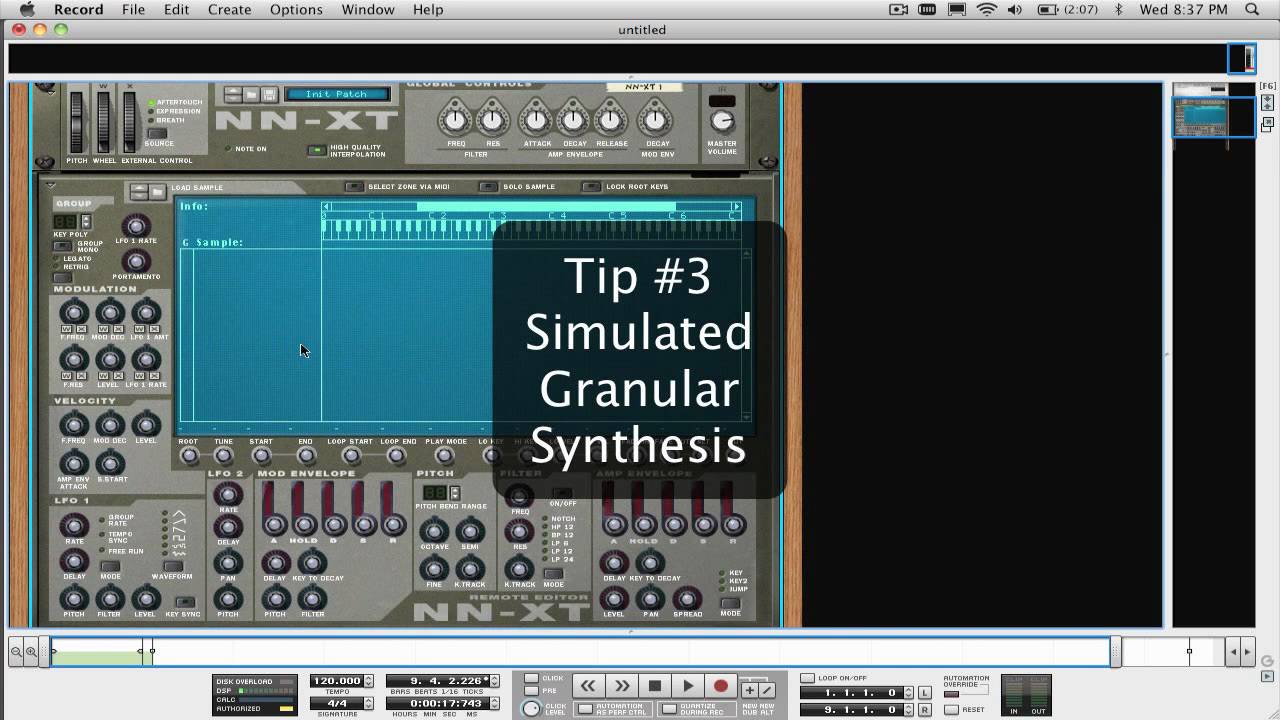Open the Edit menu
Viewport: 1280px width, 720px height.
pyautogui.click(x=176, y=9)
